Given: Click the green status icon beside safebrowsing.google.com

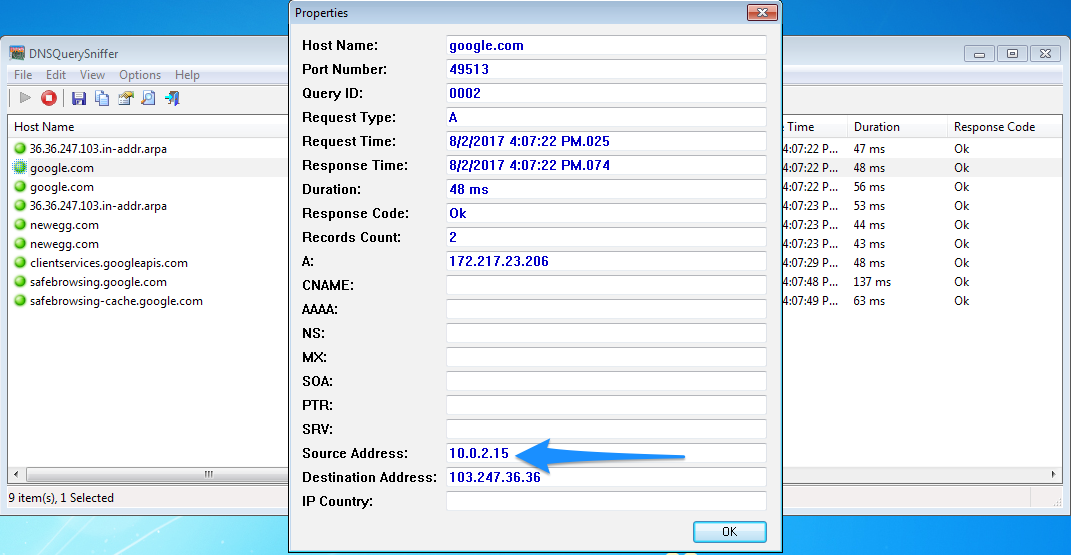Looking at the screenshot, I should (20, 281).
